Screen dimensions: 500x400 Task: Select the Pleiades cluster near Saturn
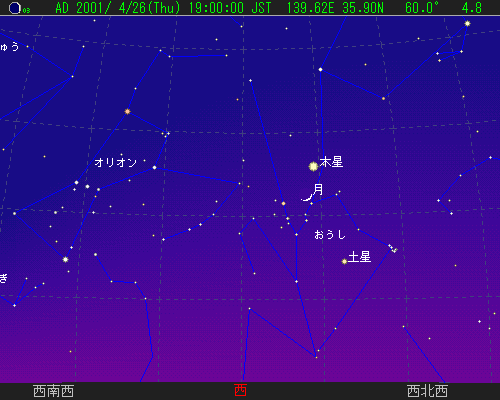(393, 248)
